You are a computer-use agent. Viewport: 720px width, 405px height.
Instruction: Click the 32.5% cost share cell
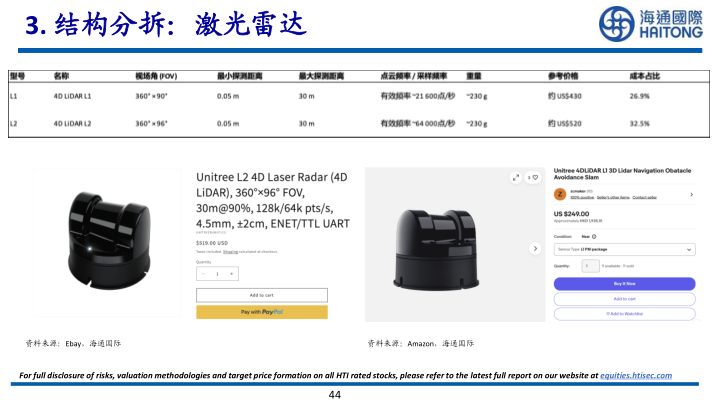pyautogui.click(x=640, y=124)
